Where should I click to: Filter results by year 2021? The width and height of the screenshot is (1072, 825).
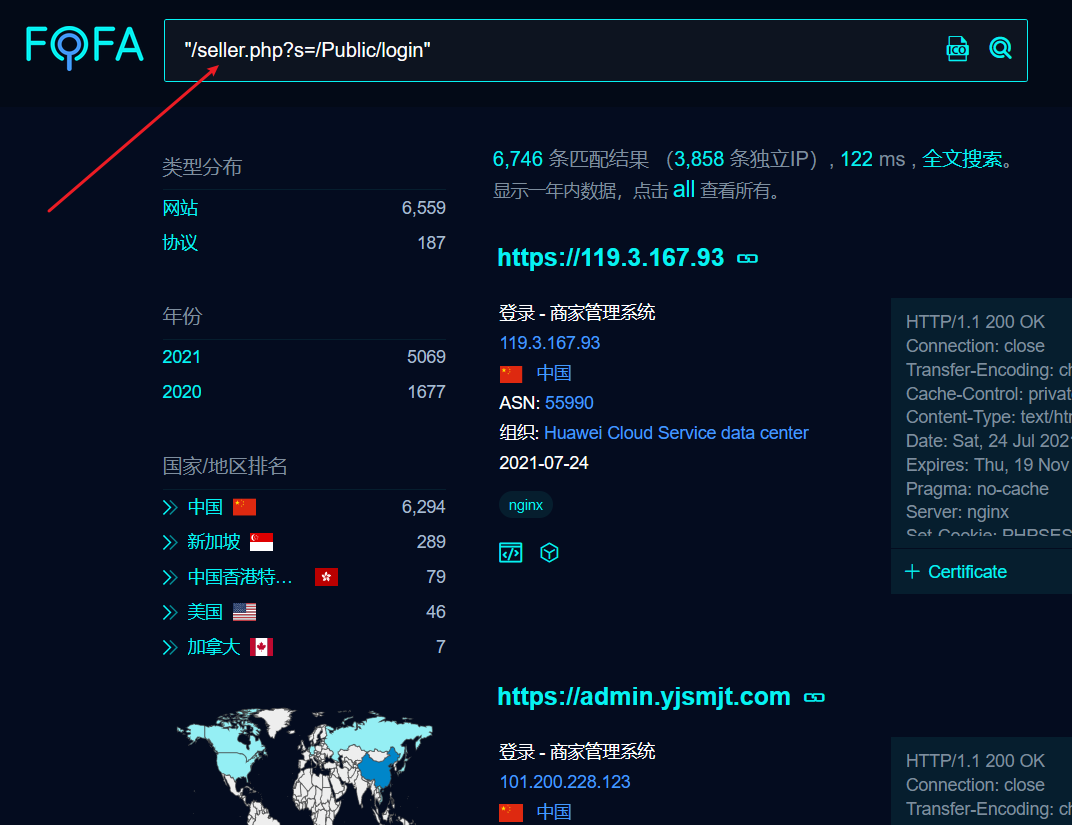point(181,357)
